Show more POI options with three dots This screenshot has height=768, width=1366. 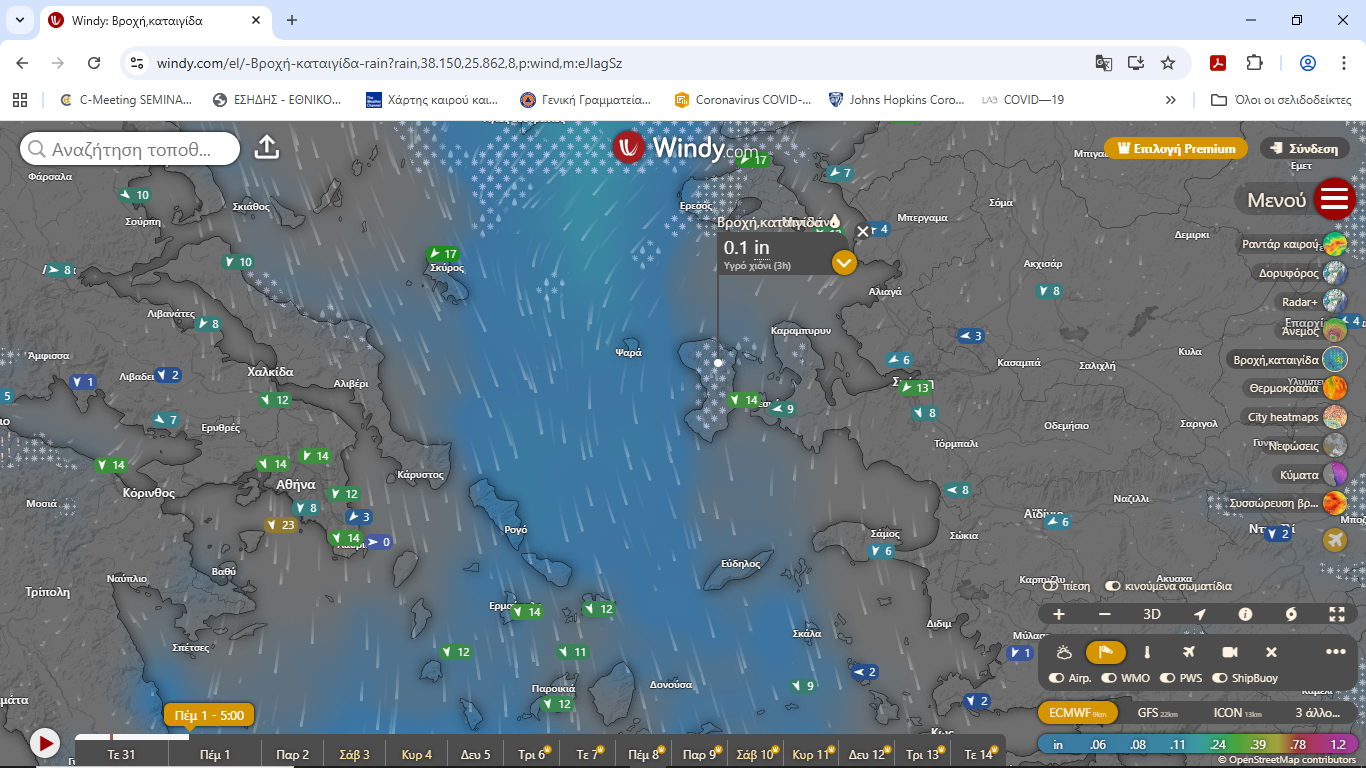(1336, 652)
